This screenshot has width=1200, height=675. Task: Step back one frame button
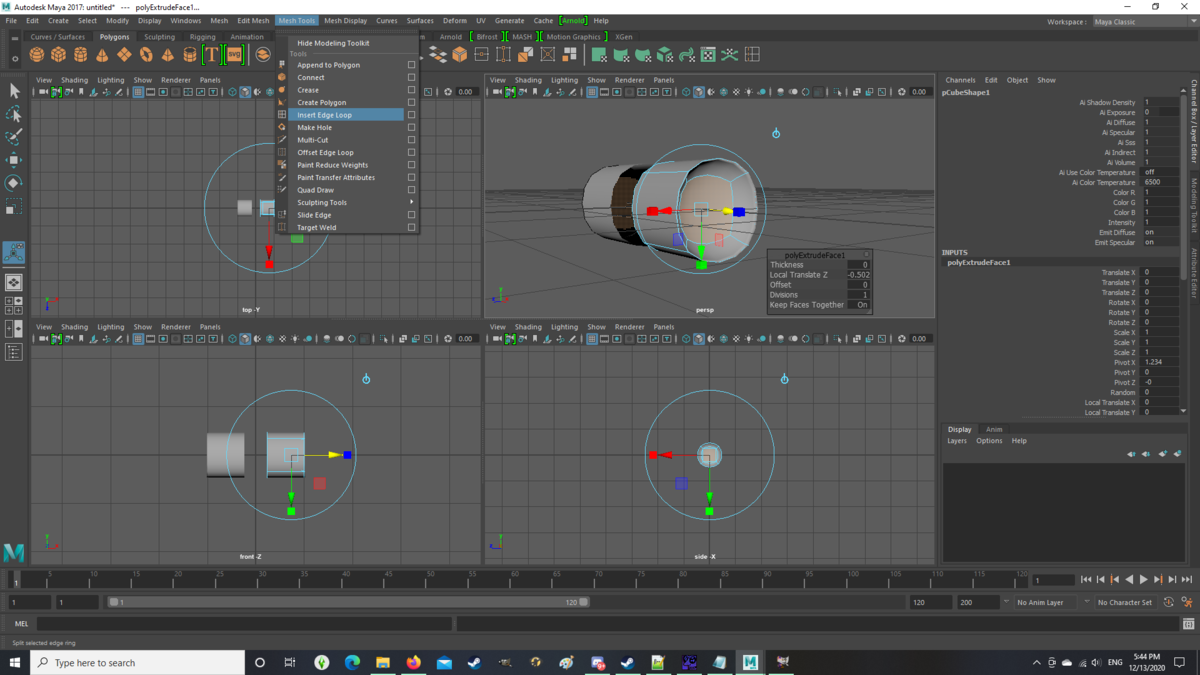point(1101,579)
